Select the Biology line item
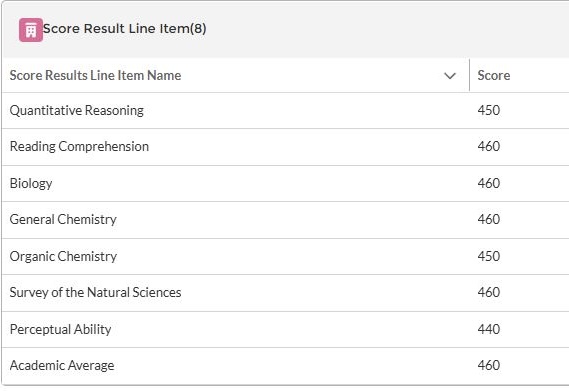Viewport: 569px width, 391px height. click(31, 183)
